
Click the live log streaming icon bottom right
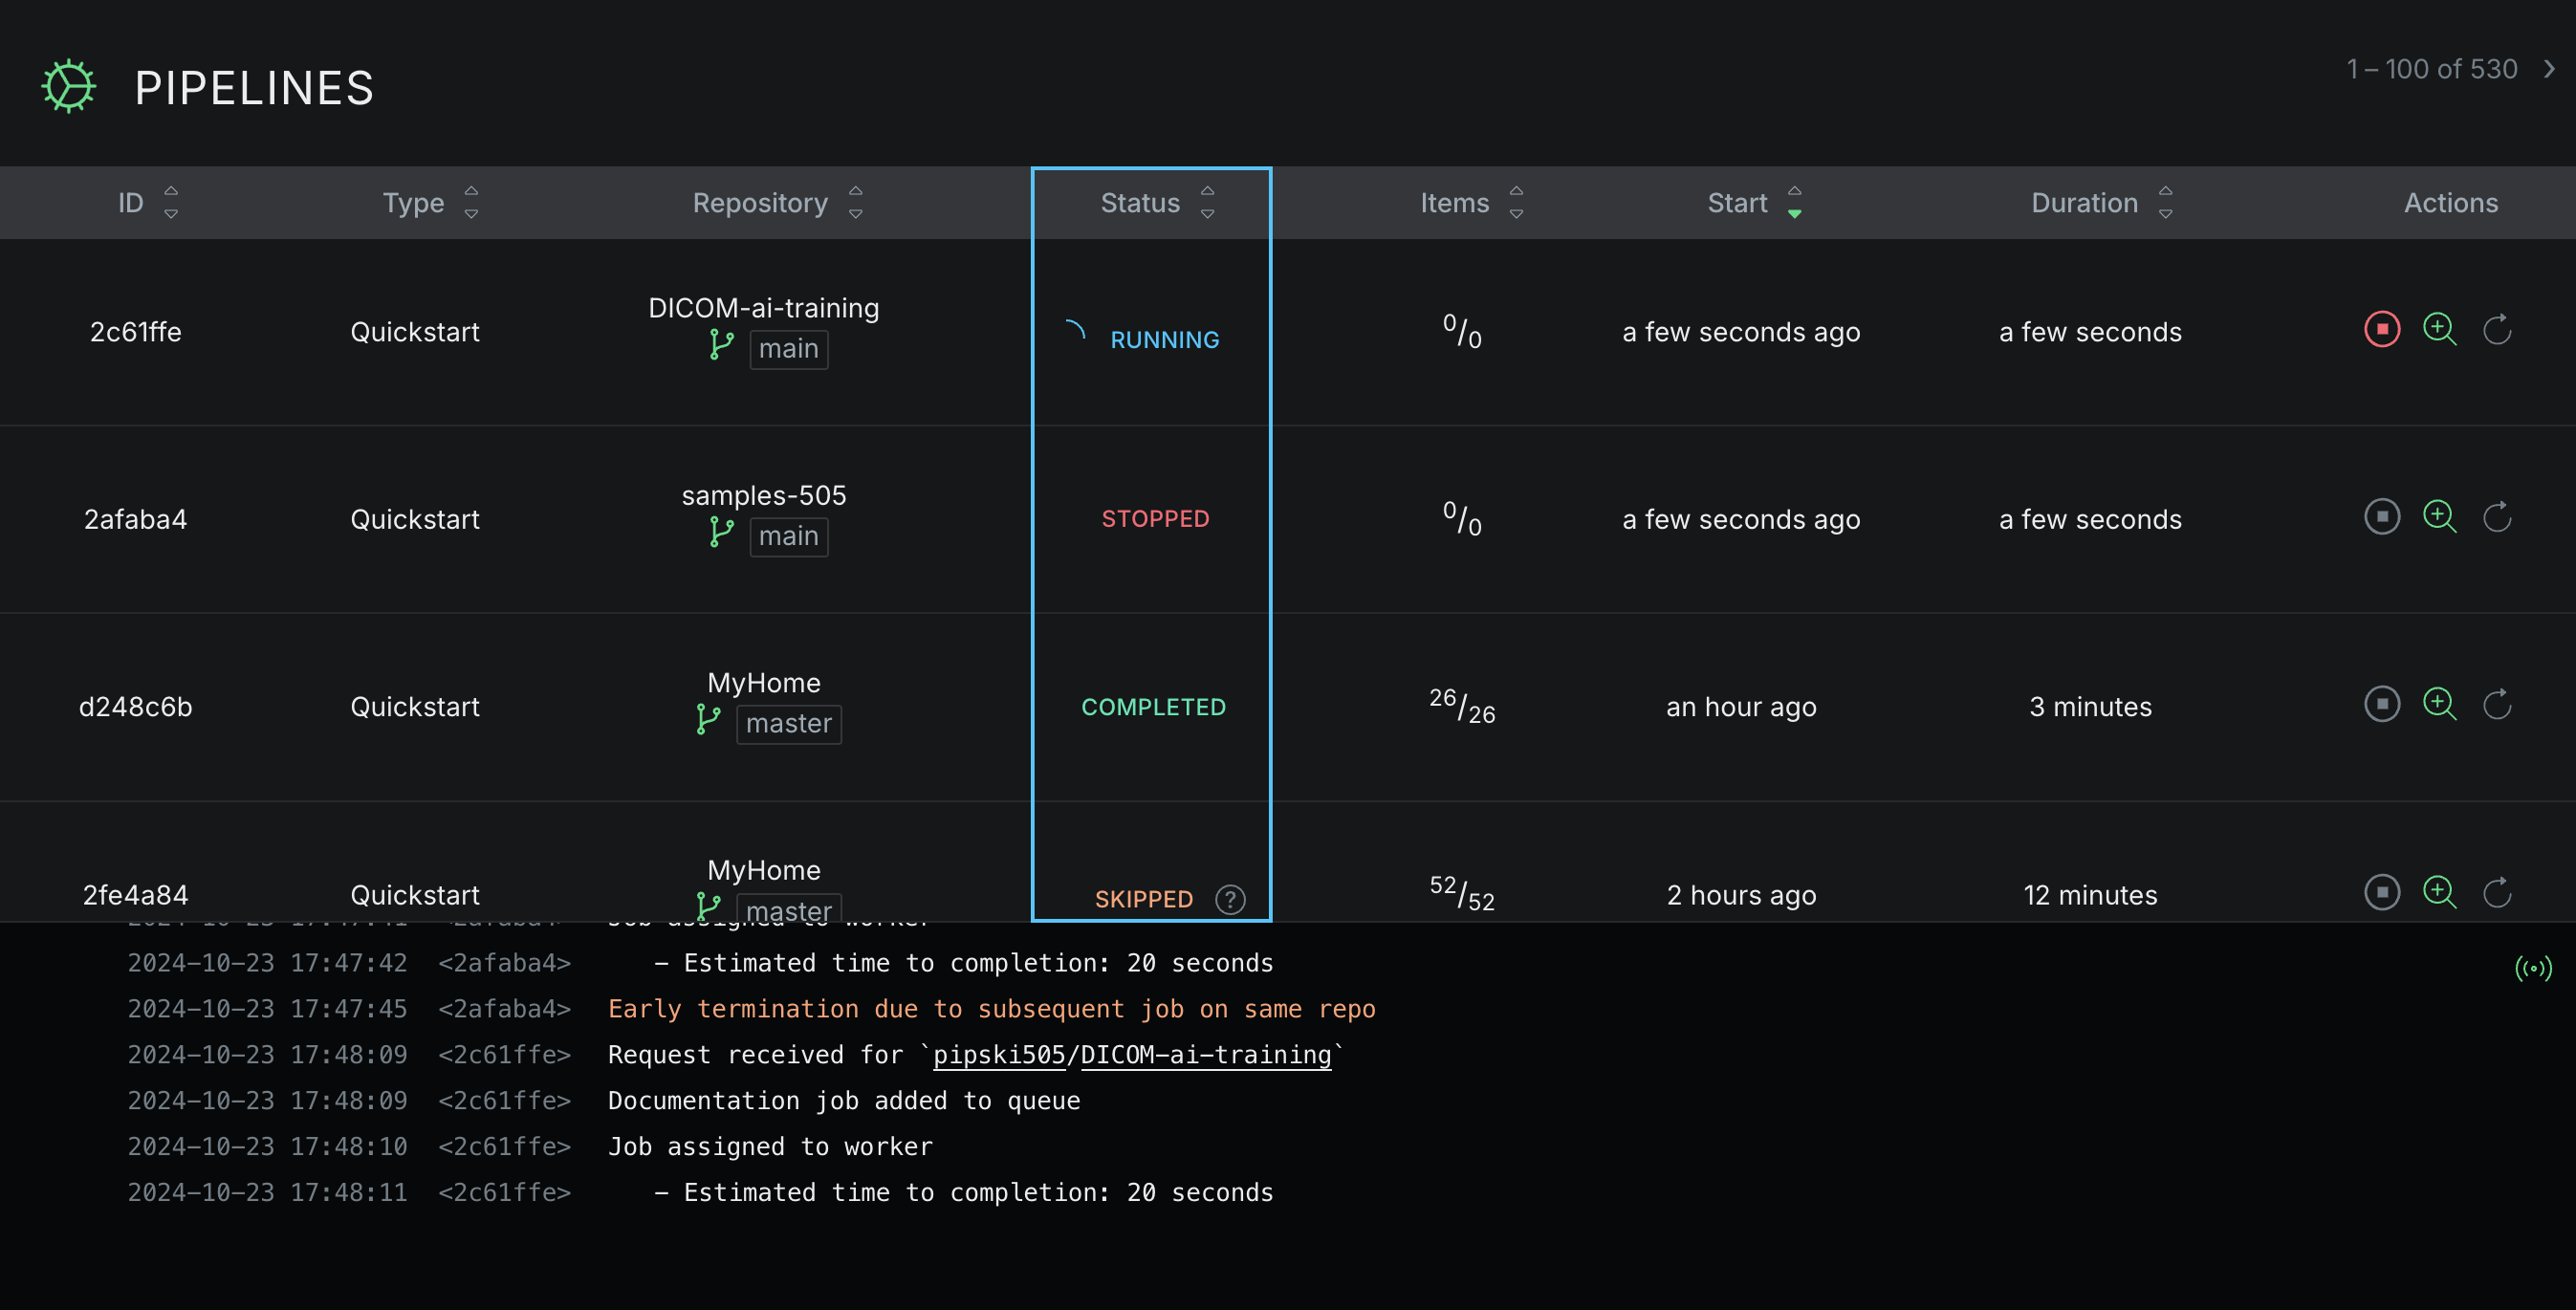tap(2534, 968)
